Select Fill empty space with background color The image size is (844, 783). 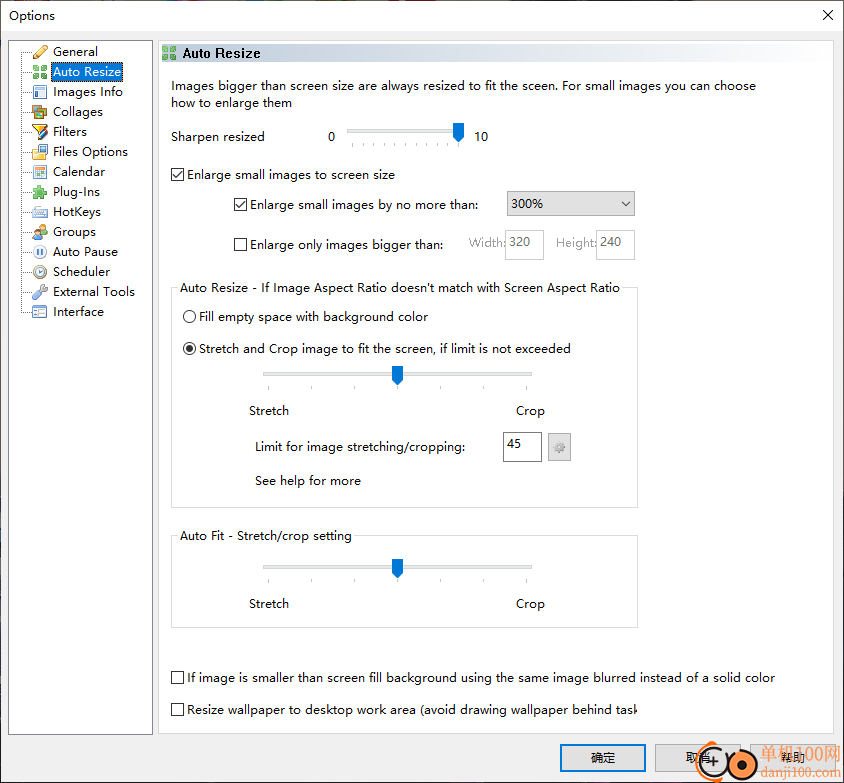coord(189,317)
